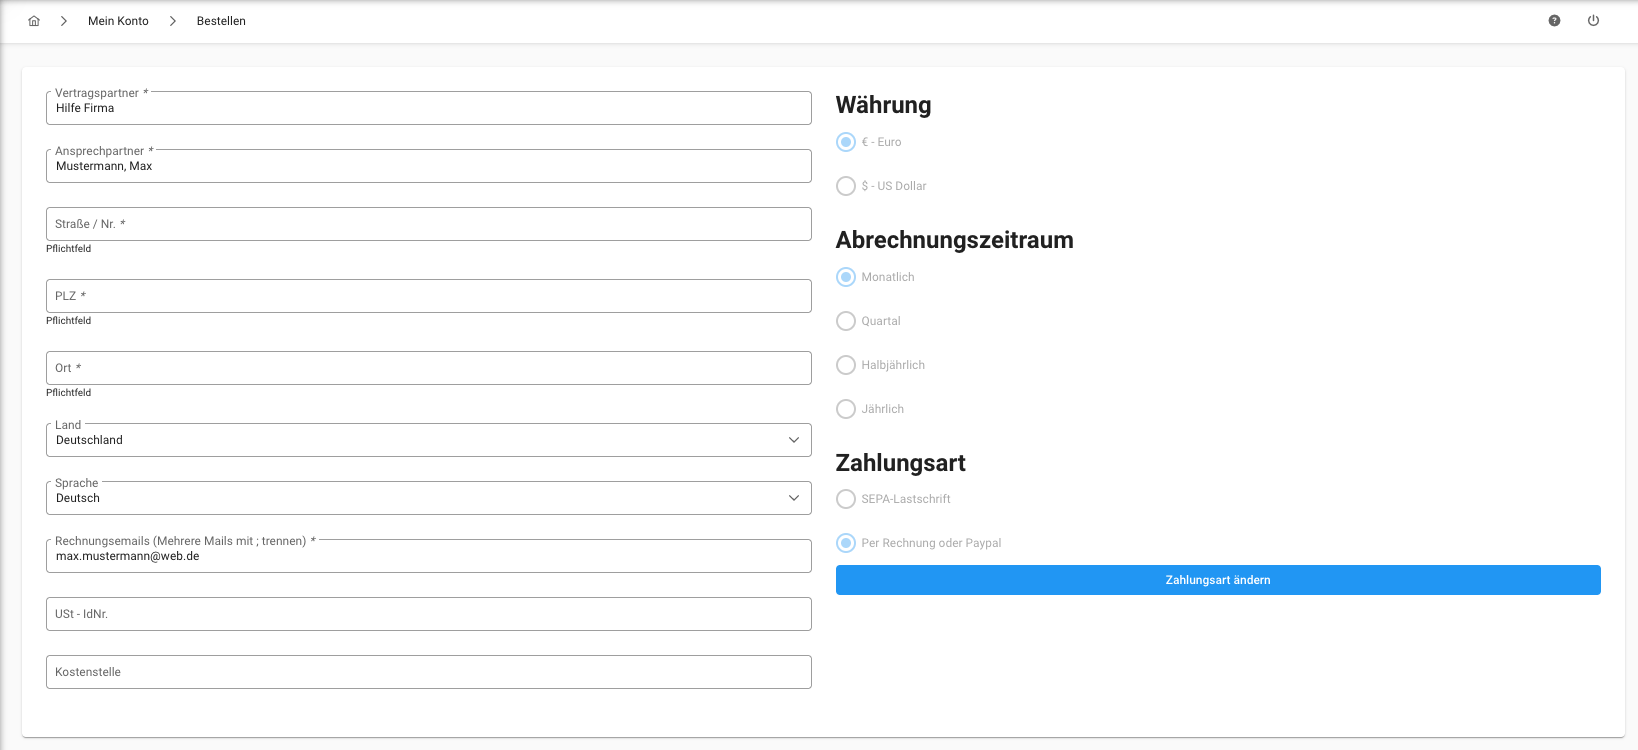Open the Sprache dropdown
The width and height of the screenshot is (1638, 750).
(x=428, y=498)
